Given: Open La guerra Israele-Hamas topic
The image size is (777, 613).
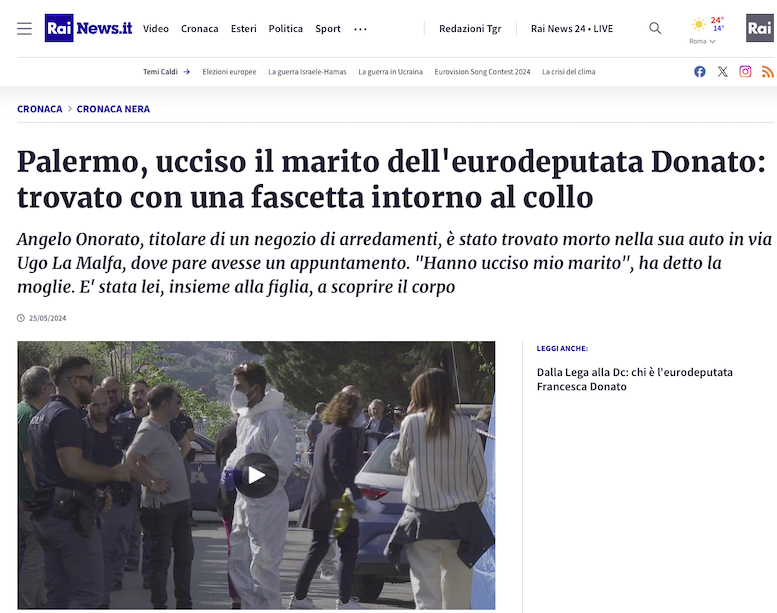Looking at the screenshot, I should point(307,72).
